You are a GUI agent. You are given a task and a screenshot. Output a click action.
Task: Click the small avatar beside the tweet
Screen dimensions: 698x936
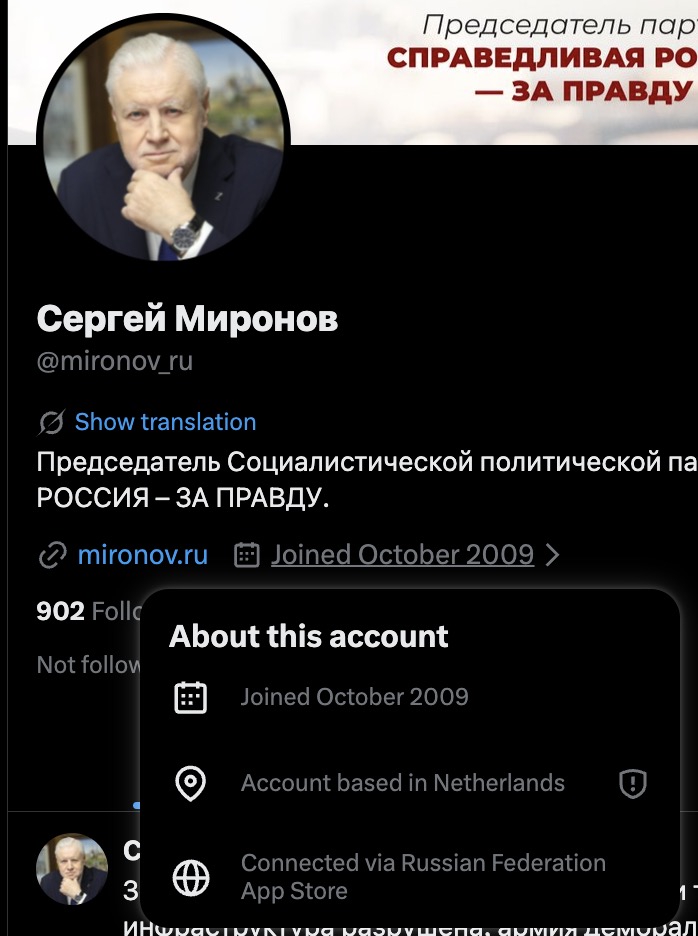click(x=72, y=869)
